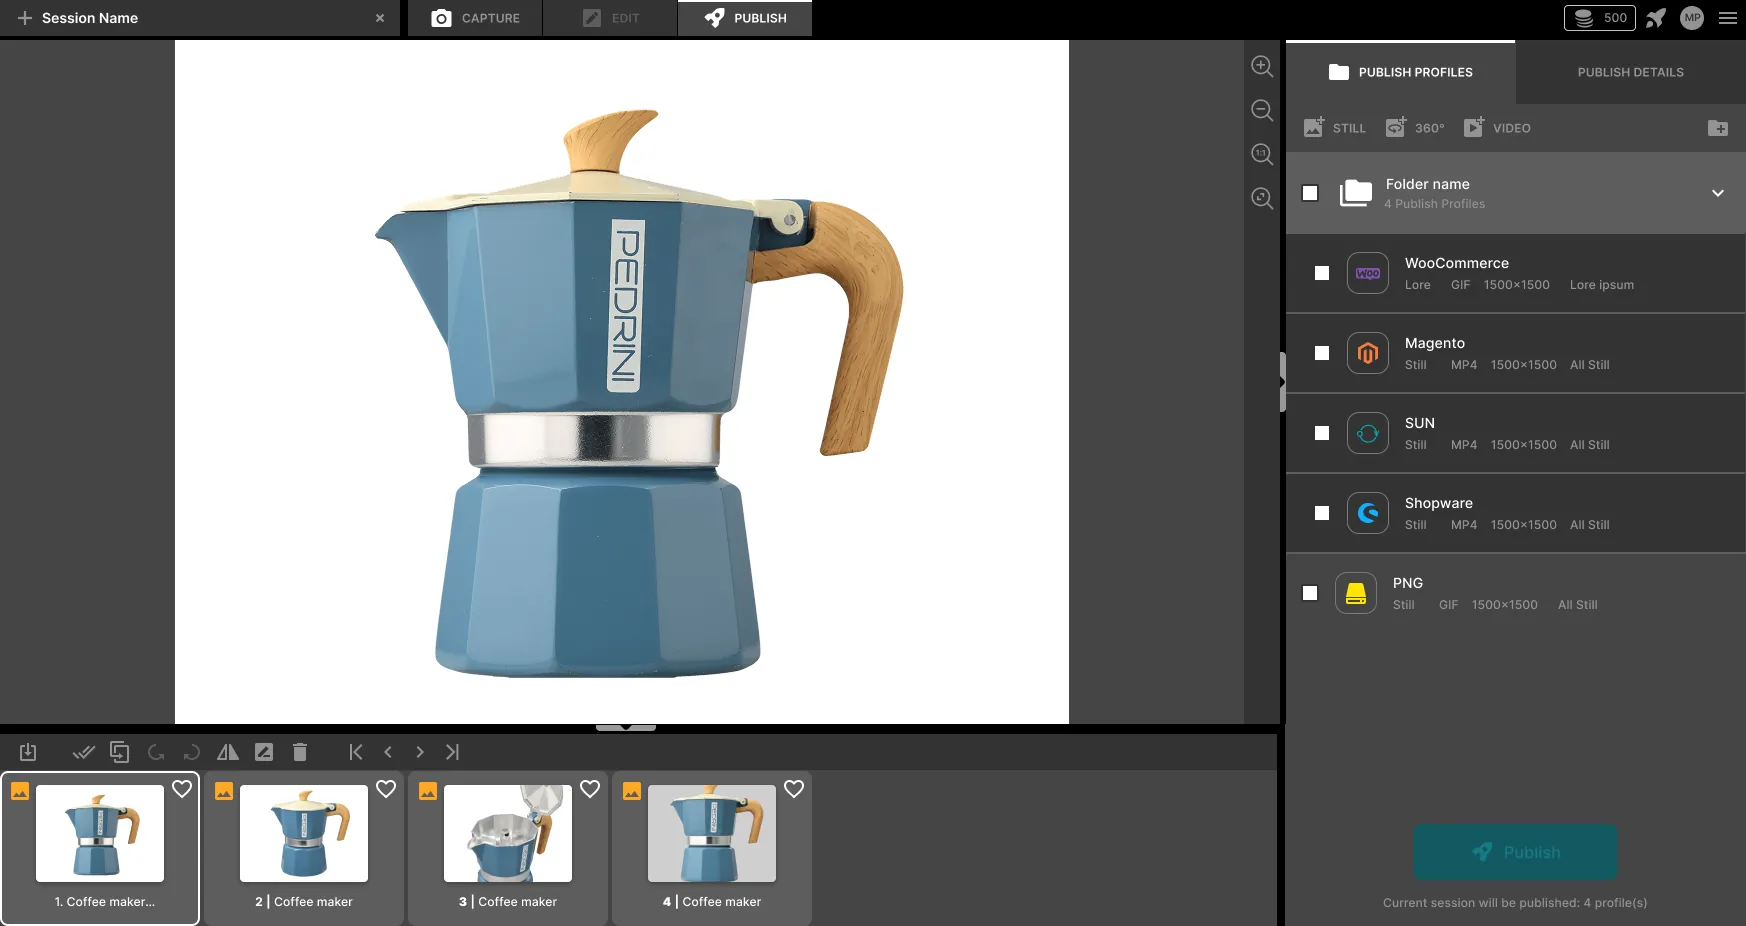The height and width of the screenshot is (926, 1746).
Task: Rotate image counterclockwise
Action: (x=156, y=752)
